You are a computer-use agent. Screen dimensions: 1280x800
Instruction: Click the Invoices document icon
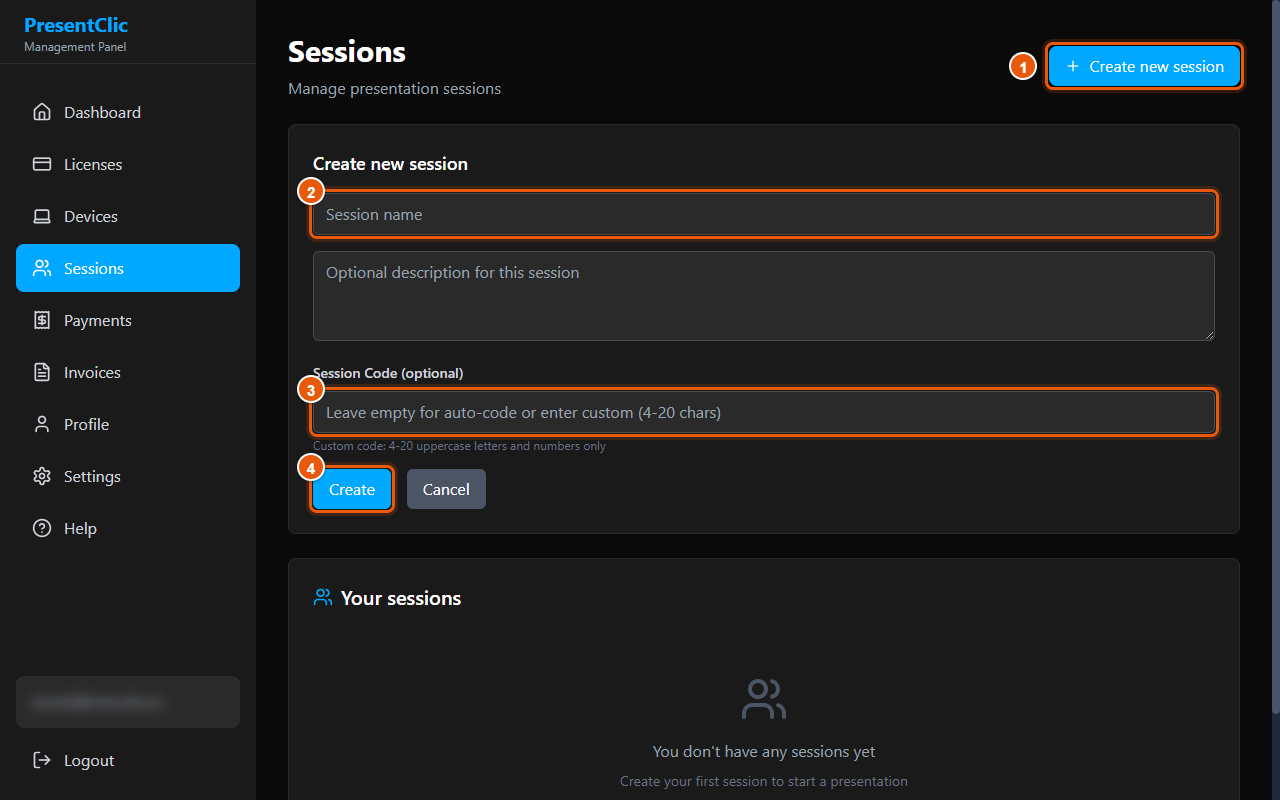pyautogui.click(x=42, y=372)
